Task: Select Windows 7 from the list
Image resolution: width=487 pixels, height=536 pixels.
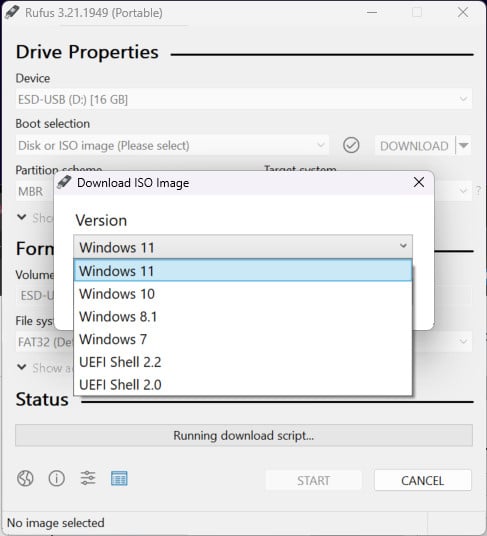Action: tap(243, 339)
